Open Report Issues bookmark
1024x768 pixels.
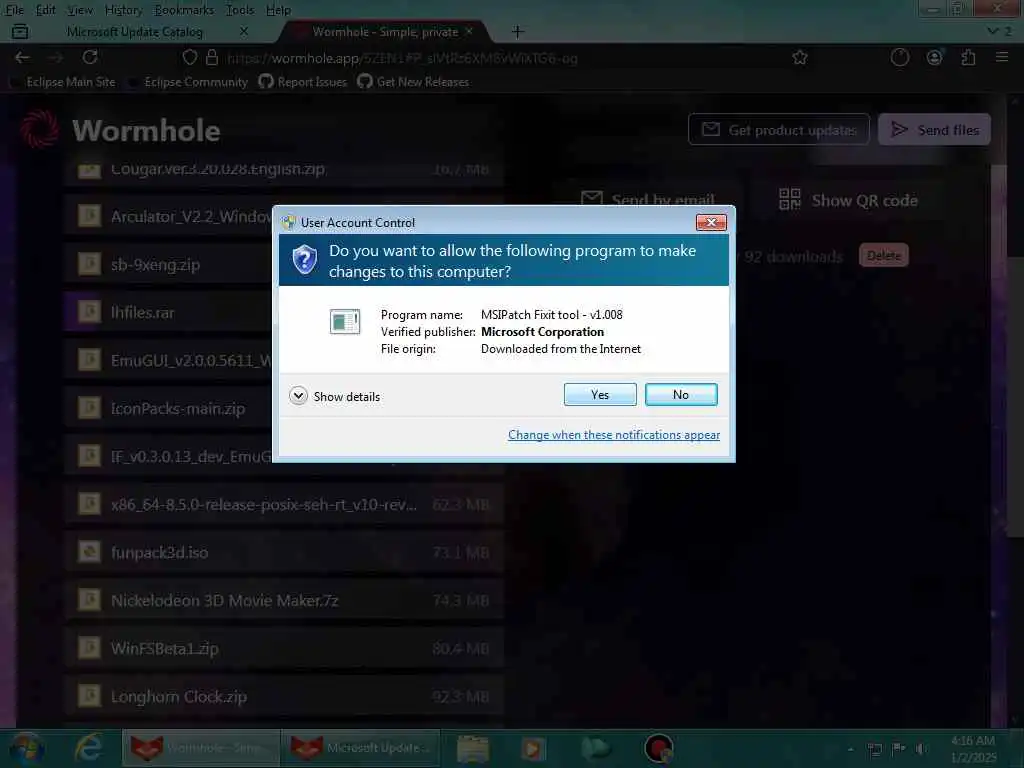303,82
